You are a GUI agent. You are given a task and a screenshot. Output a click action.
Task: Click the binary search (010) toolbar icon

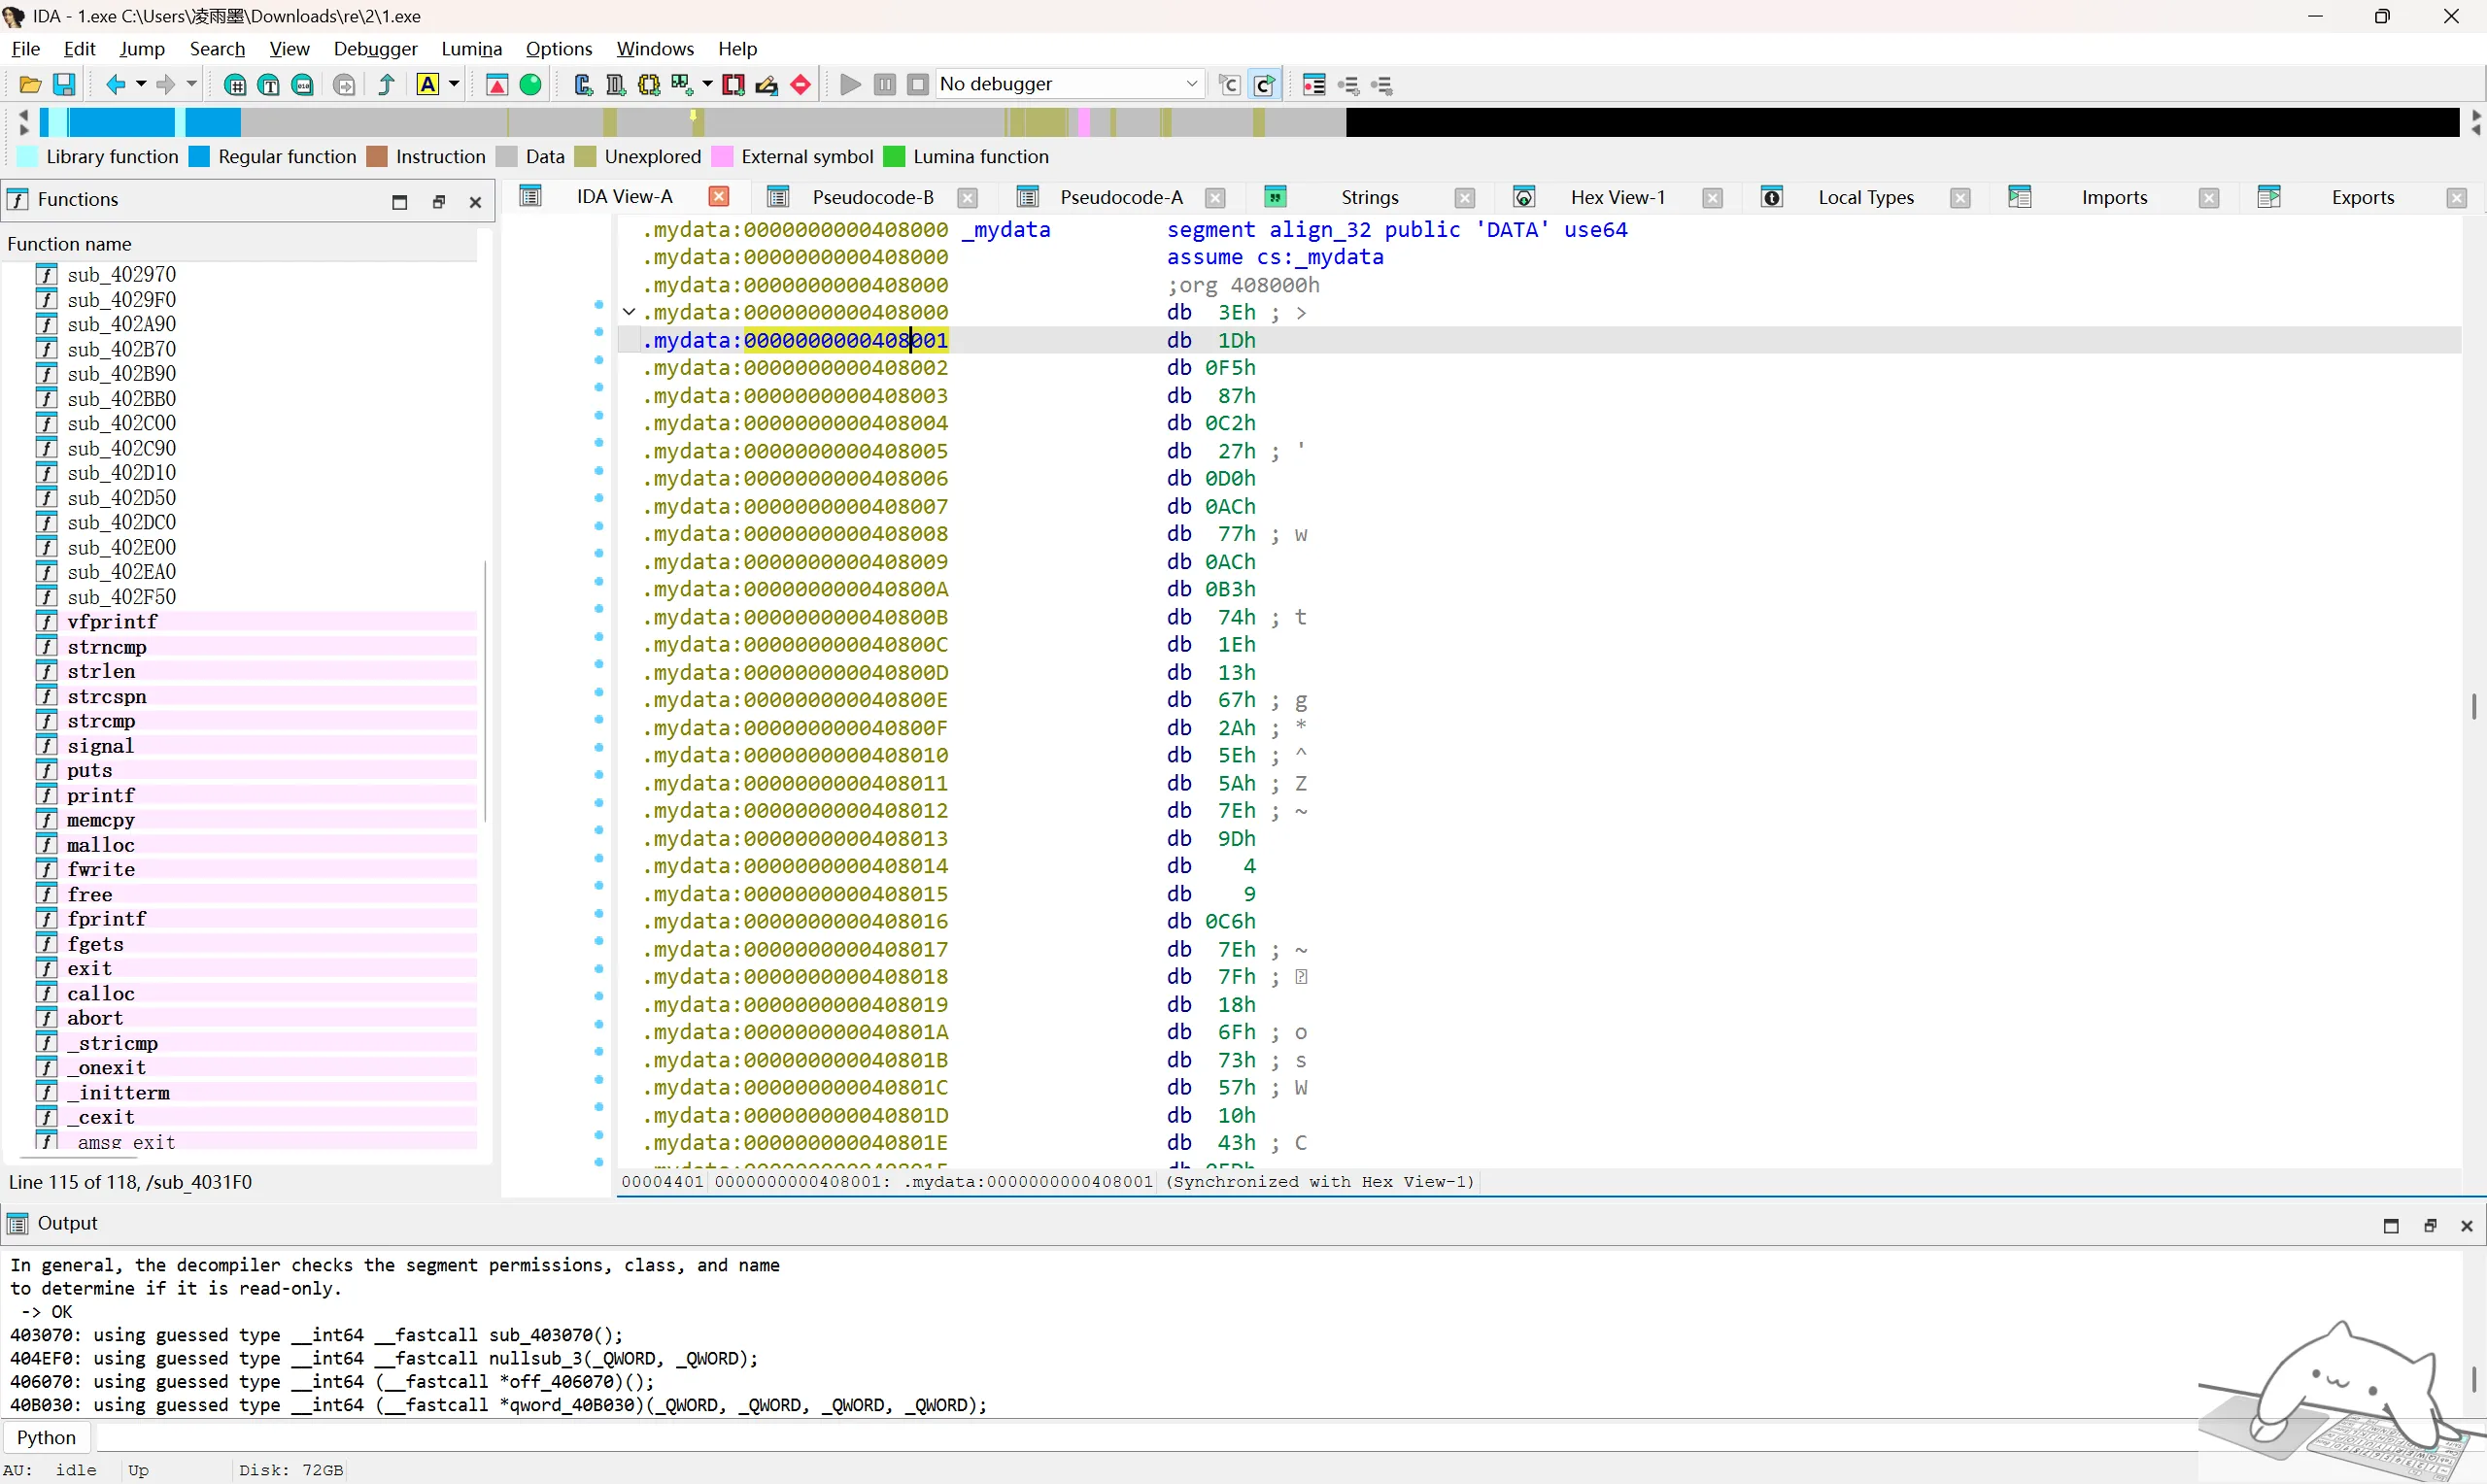click(x=303, y=85)
